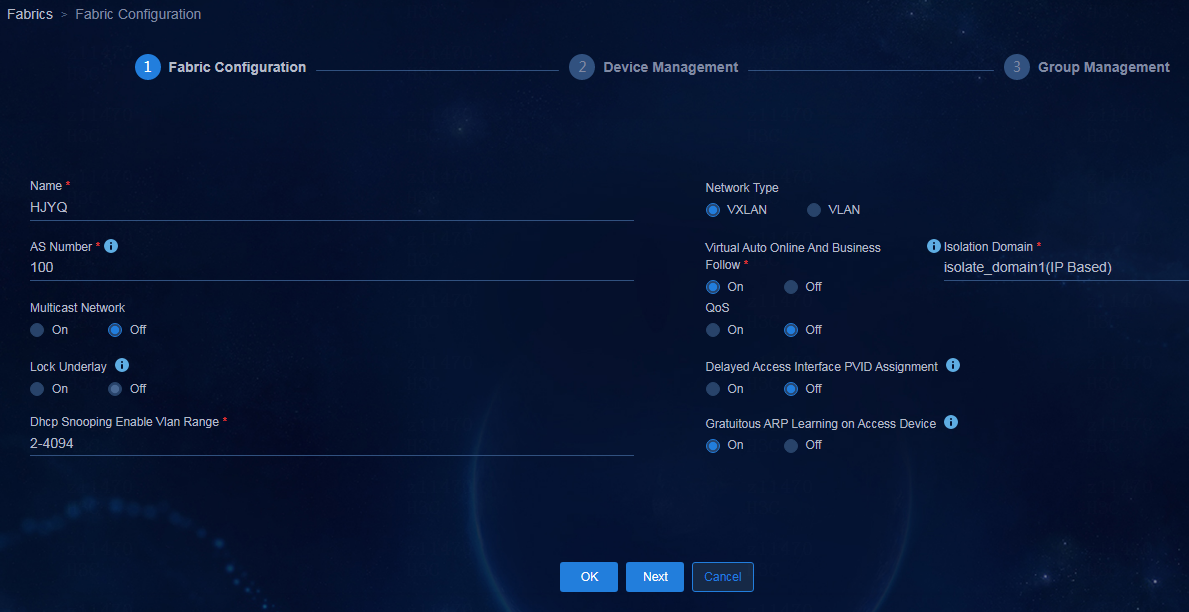
Task: Click Fabric Configuration breadcrumb text
Action: coord(138,14)
